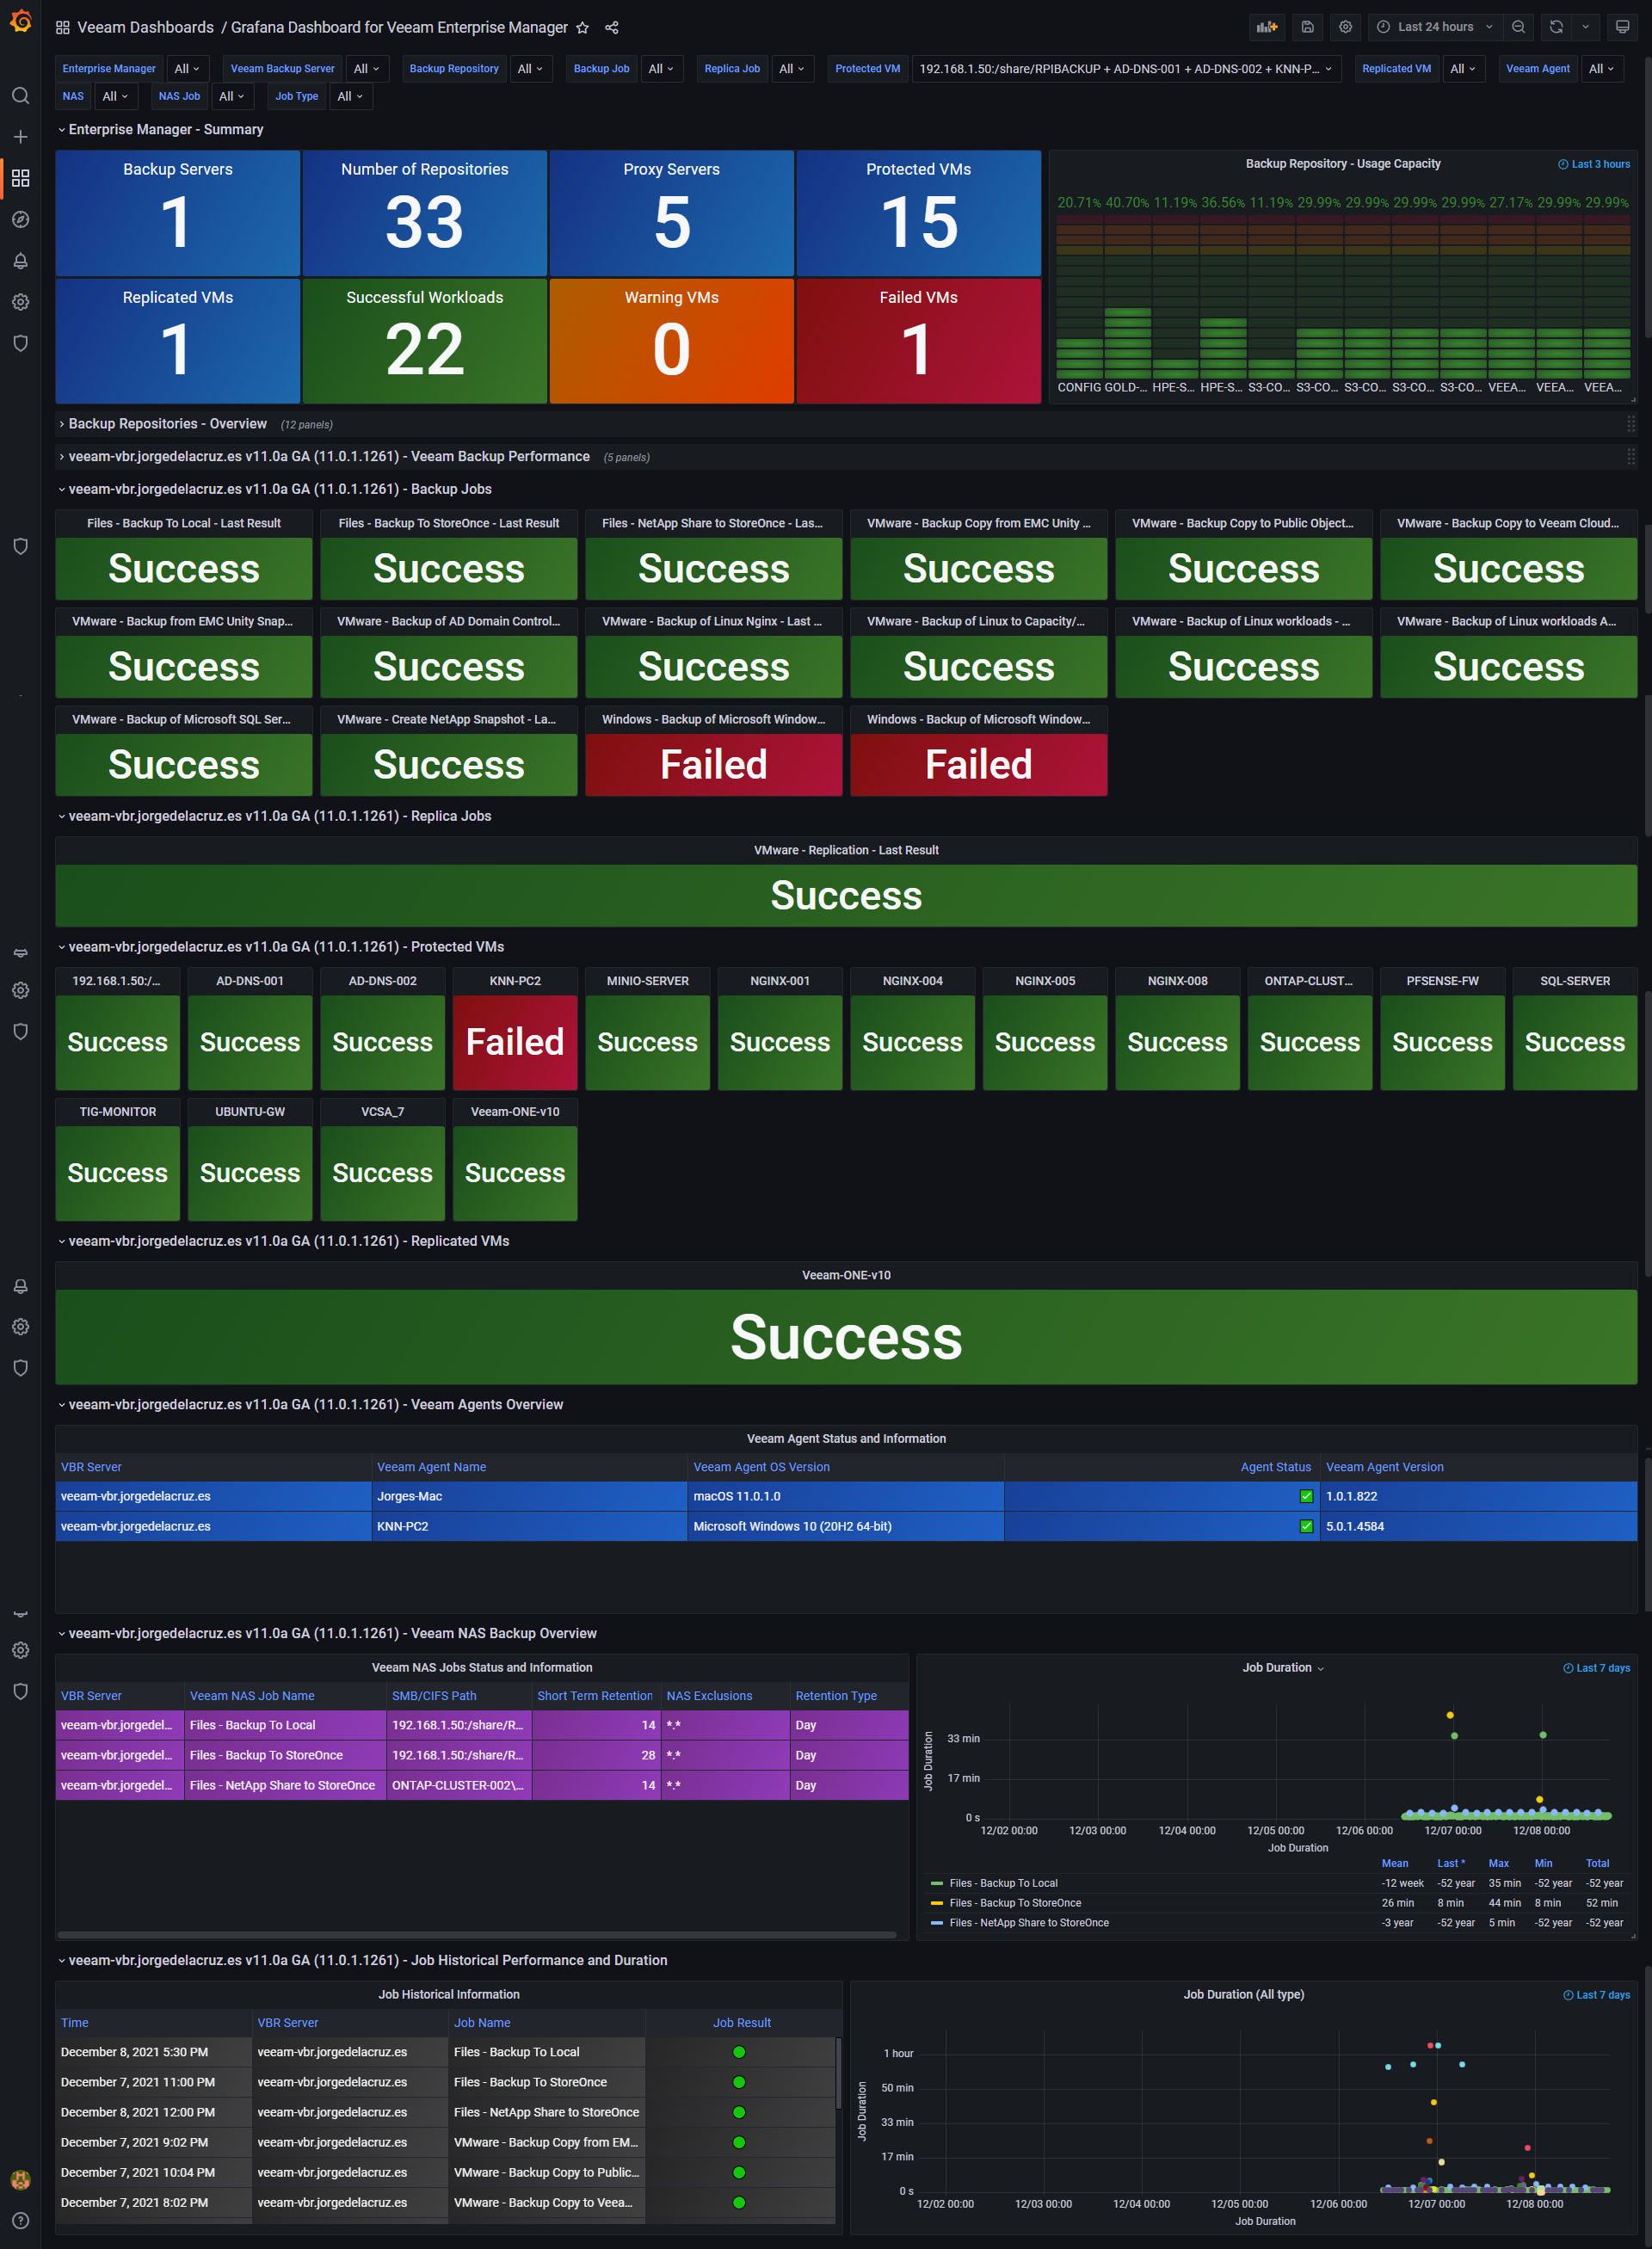Screen dimensions: 1652x2249
Task: Sort legend by Total column
Action: point(1598,1865)
